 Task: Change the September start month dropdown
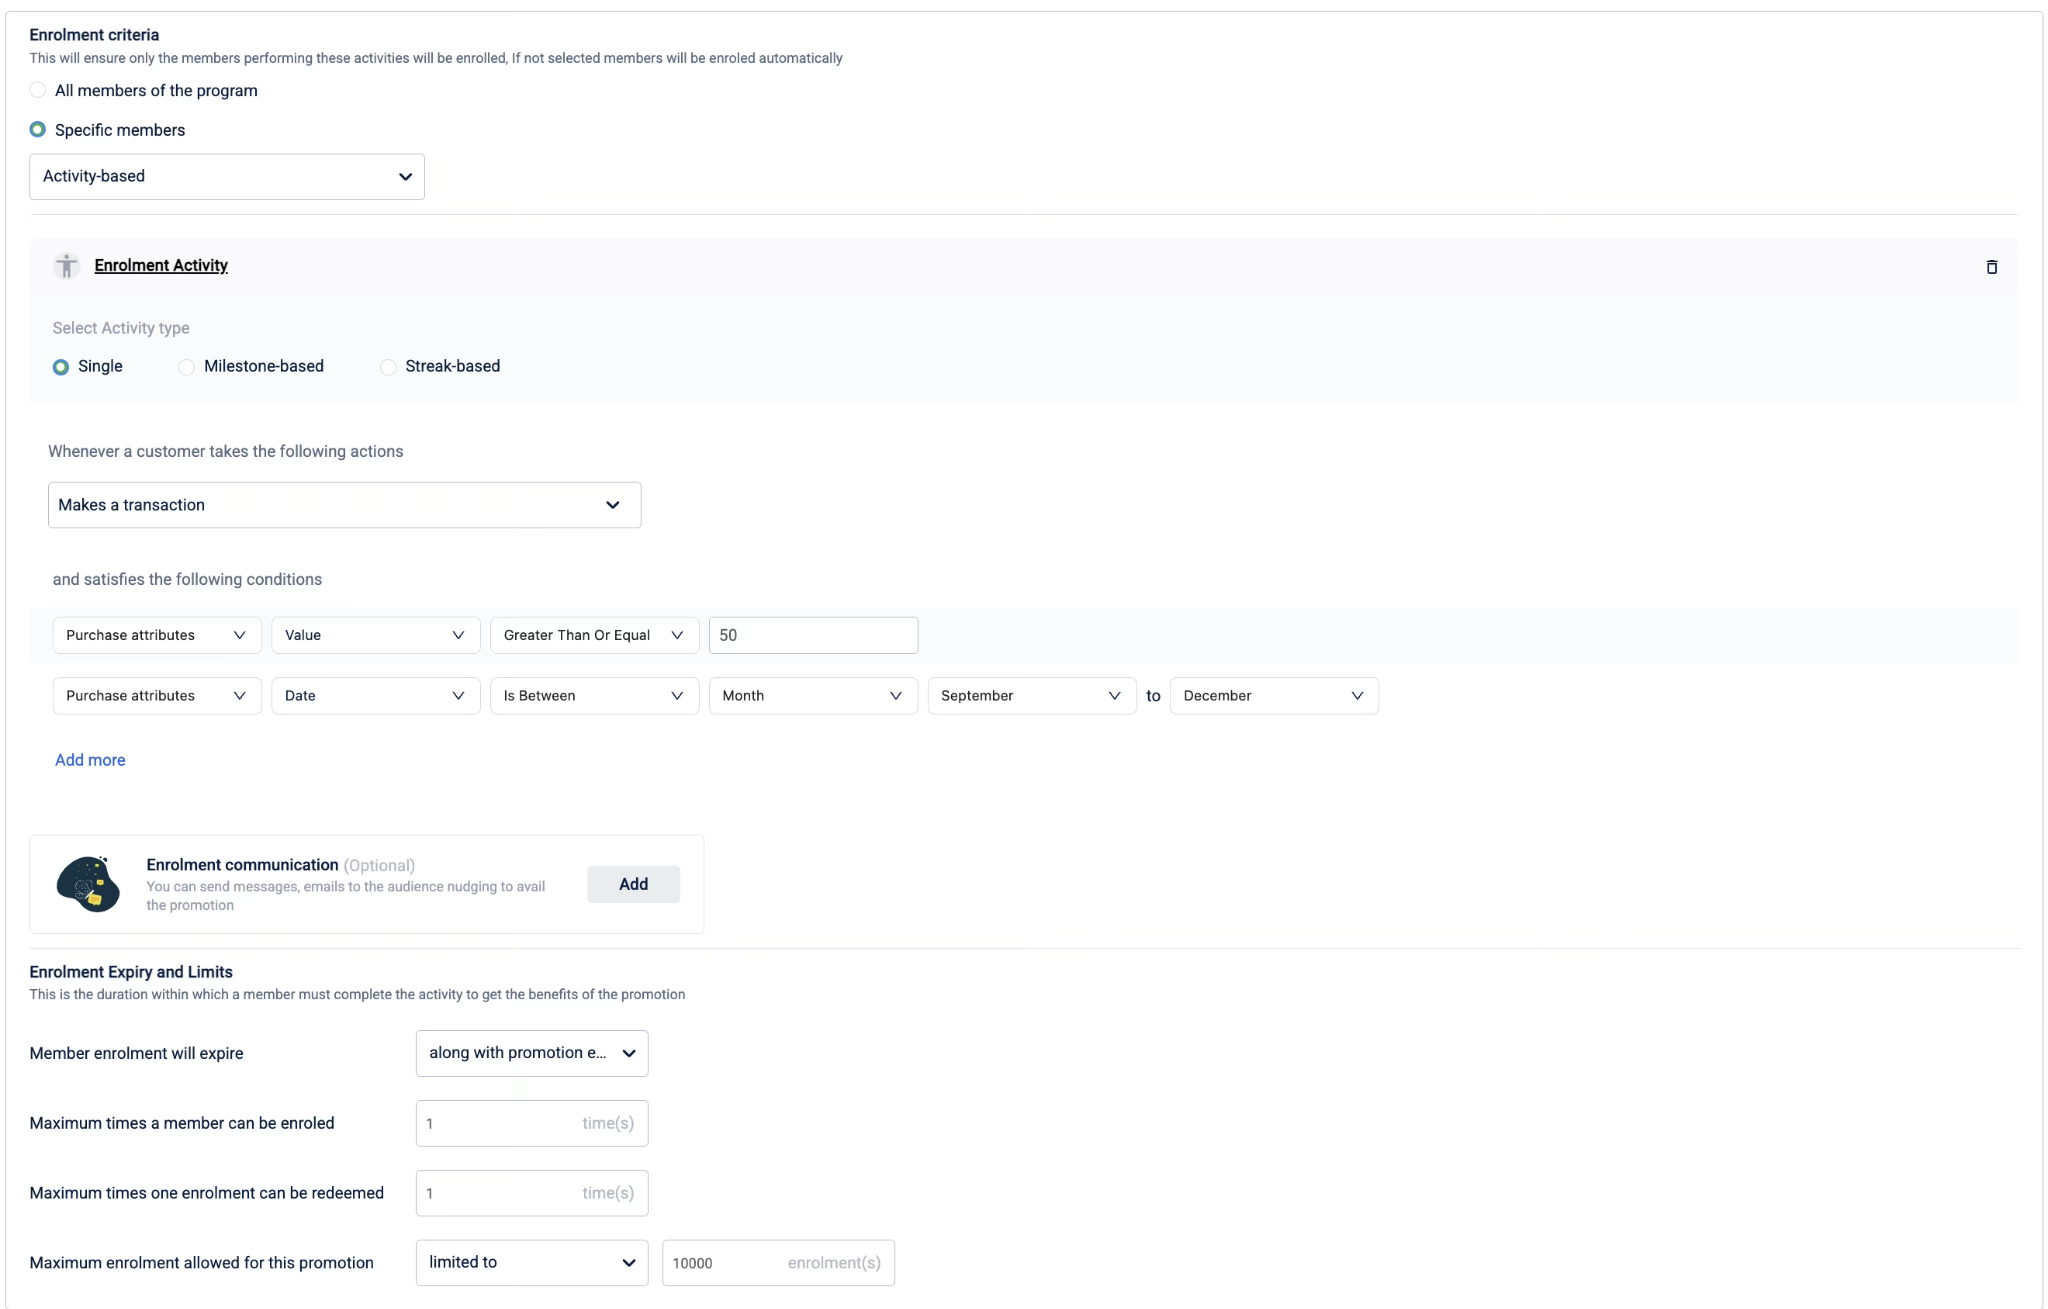(1030, 696)
